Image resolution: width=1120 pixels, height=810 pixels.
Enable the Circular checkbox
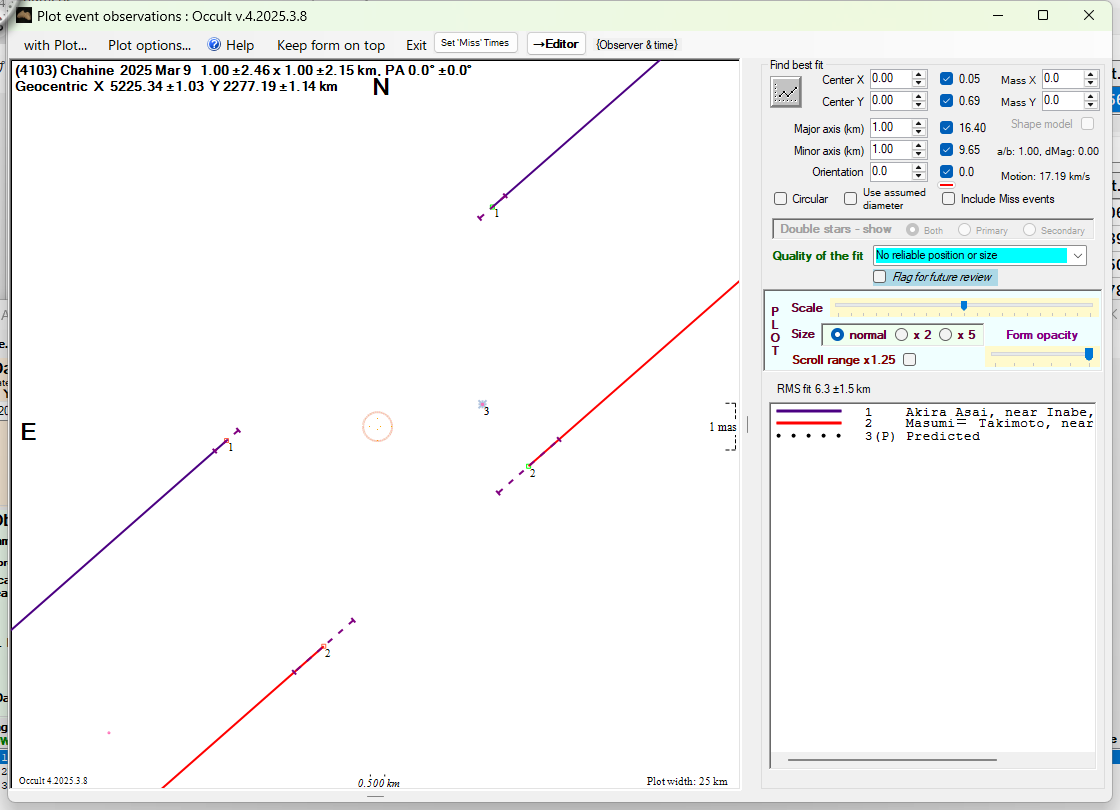(x=781, y=199)
